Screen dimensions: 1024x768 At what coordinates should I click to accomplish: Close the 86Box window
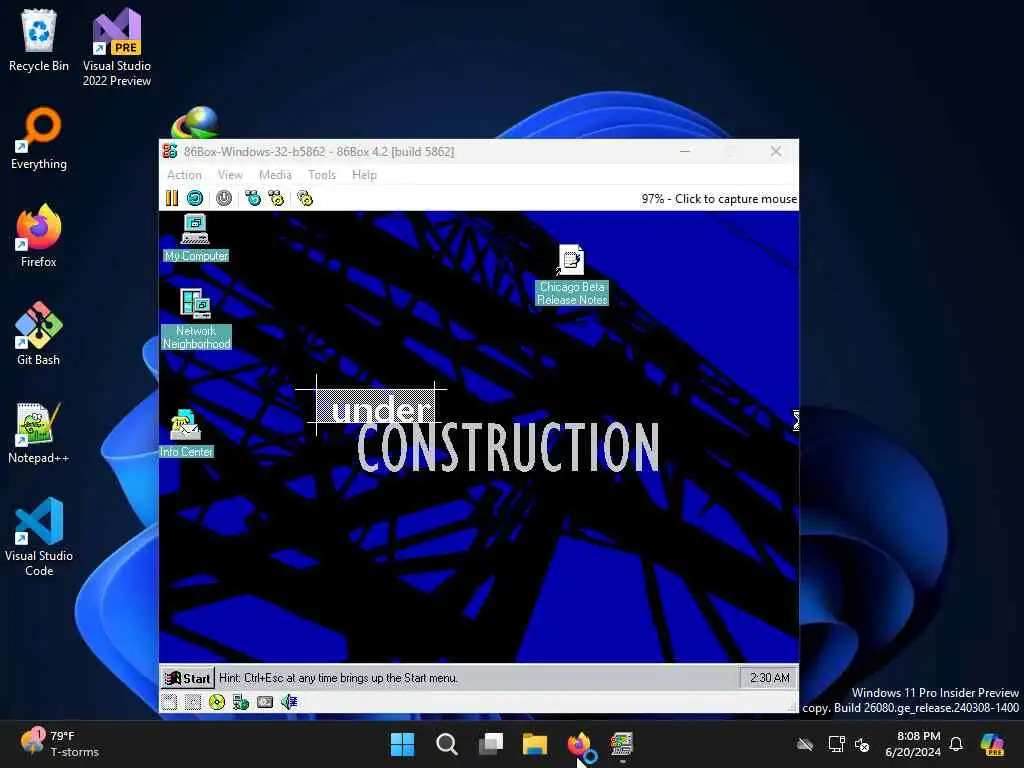[x=776, y=152]
